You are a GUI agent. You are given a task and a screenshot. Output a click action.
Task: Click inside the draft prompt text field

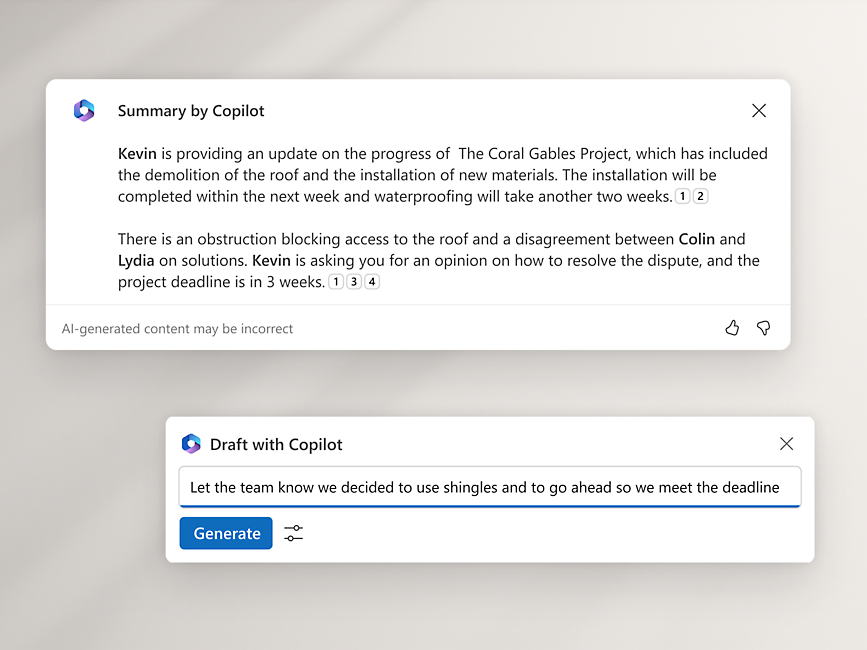(x=489, y=487)
